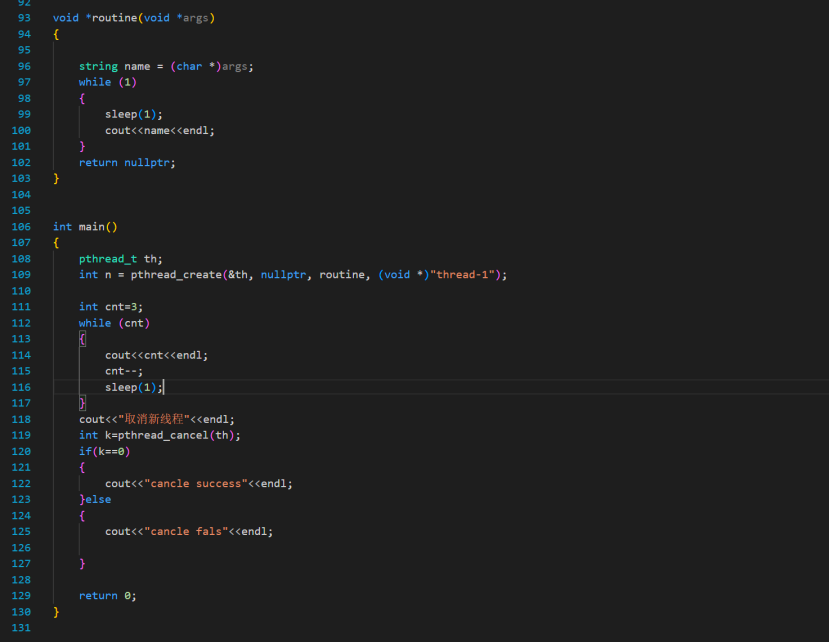This screenshot has height=642, width=830.
Task: Click 'while (cnt)' statement
Action: point(114,323)
